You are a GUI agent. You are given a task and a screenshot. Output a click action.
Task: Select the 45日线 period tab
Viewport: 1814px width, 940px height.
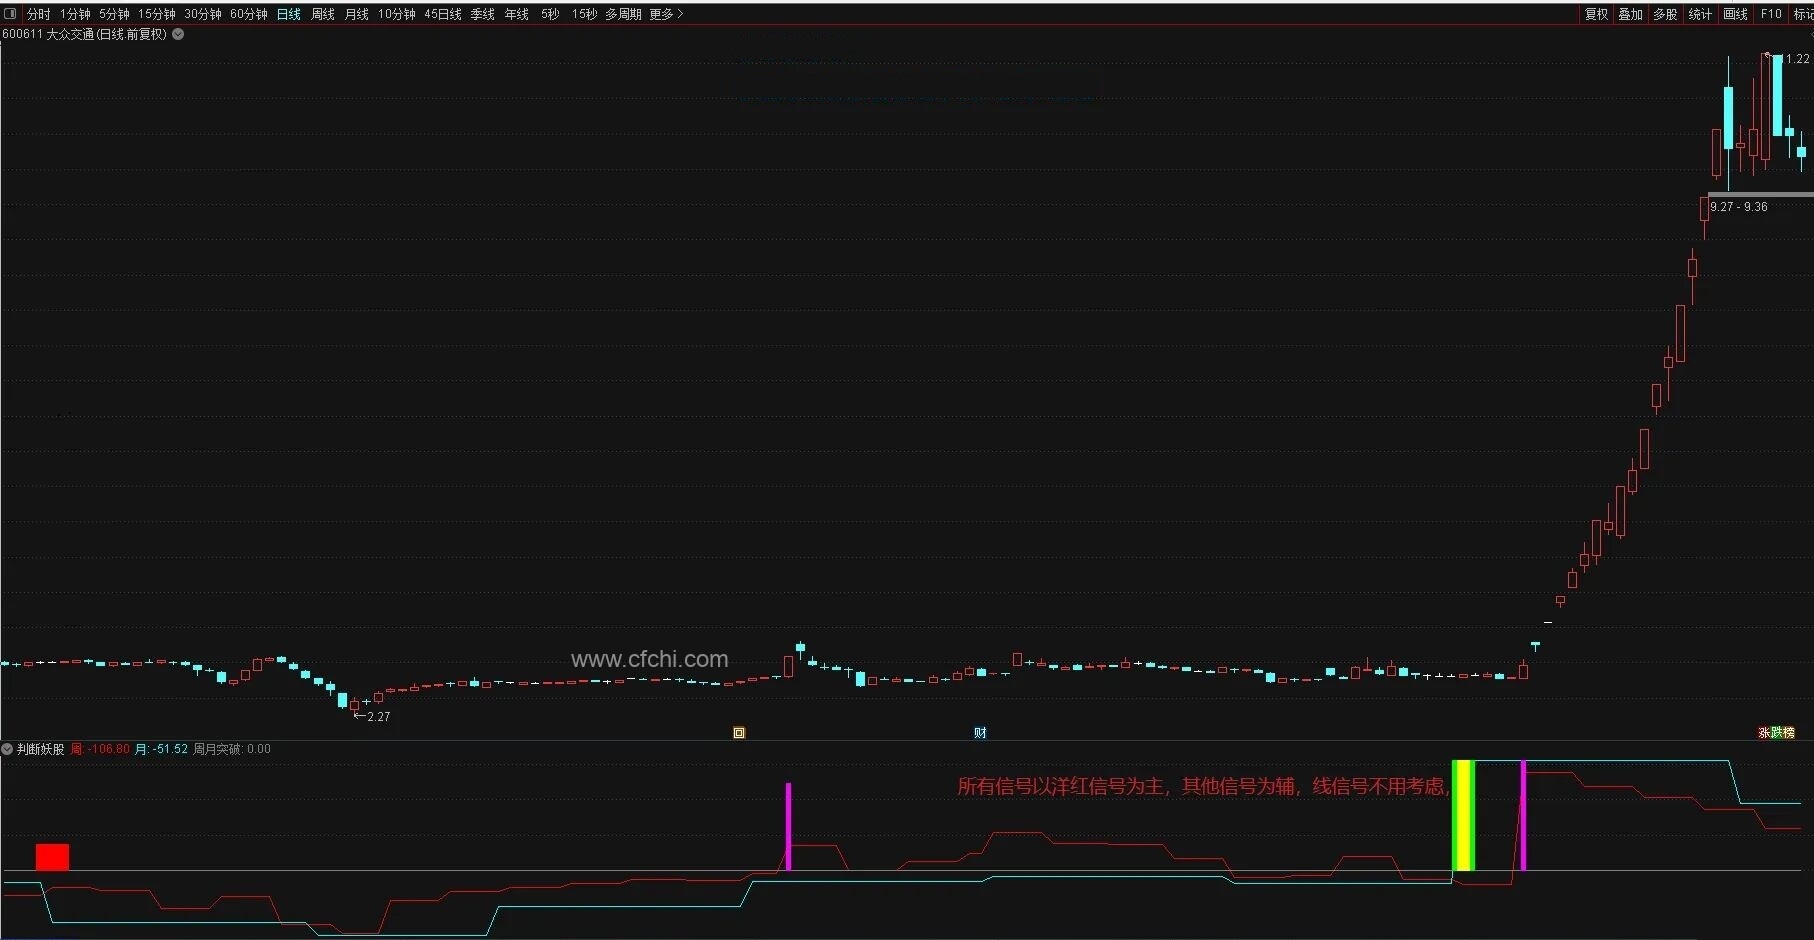pos(443,14)
